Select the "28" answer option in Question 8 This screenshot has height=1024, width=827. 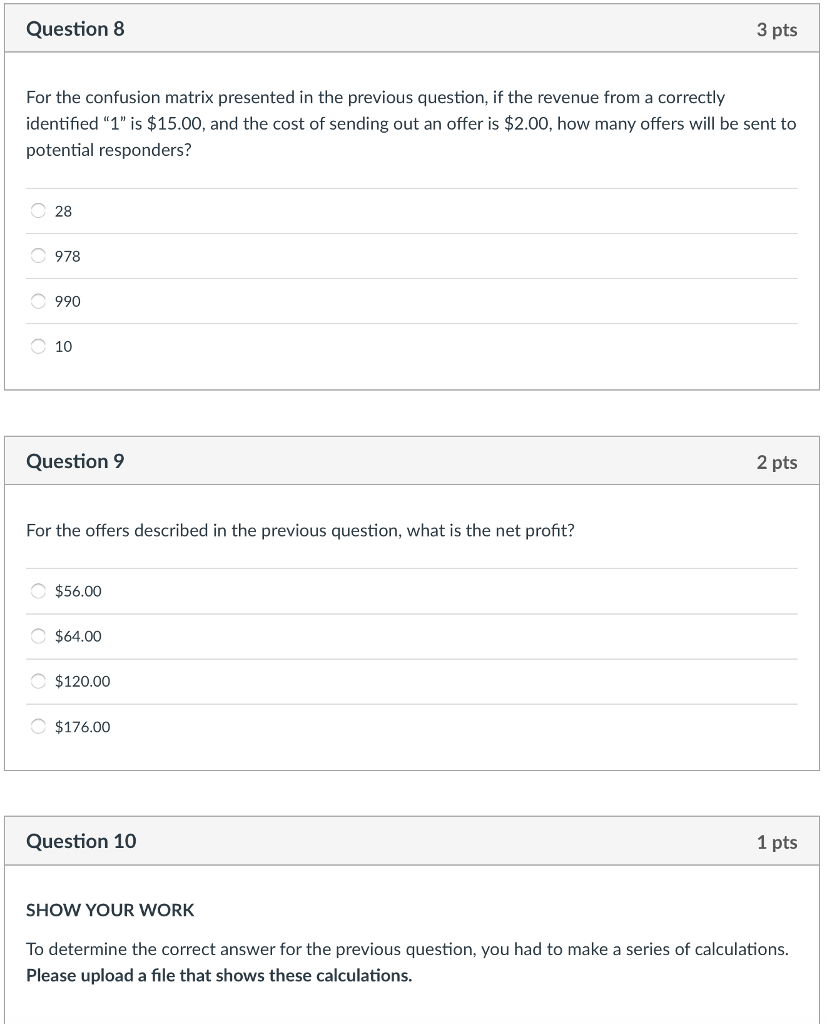(38, 211)
